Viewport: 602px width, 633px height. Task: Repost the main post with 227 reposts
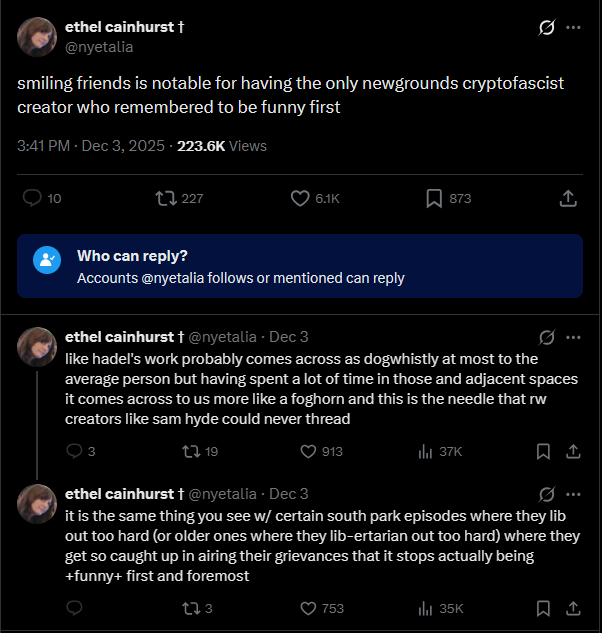166,198
